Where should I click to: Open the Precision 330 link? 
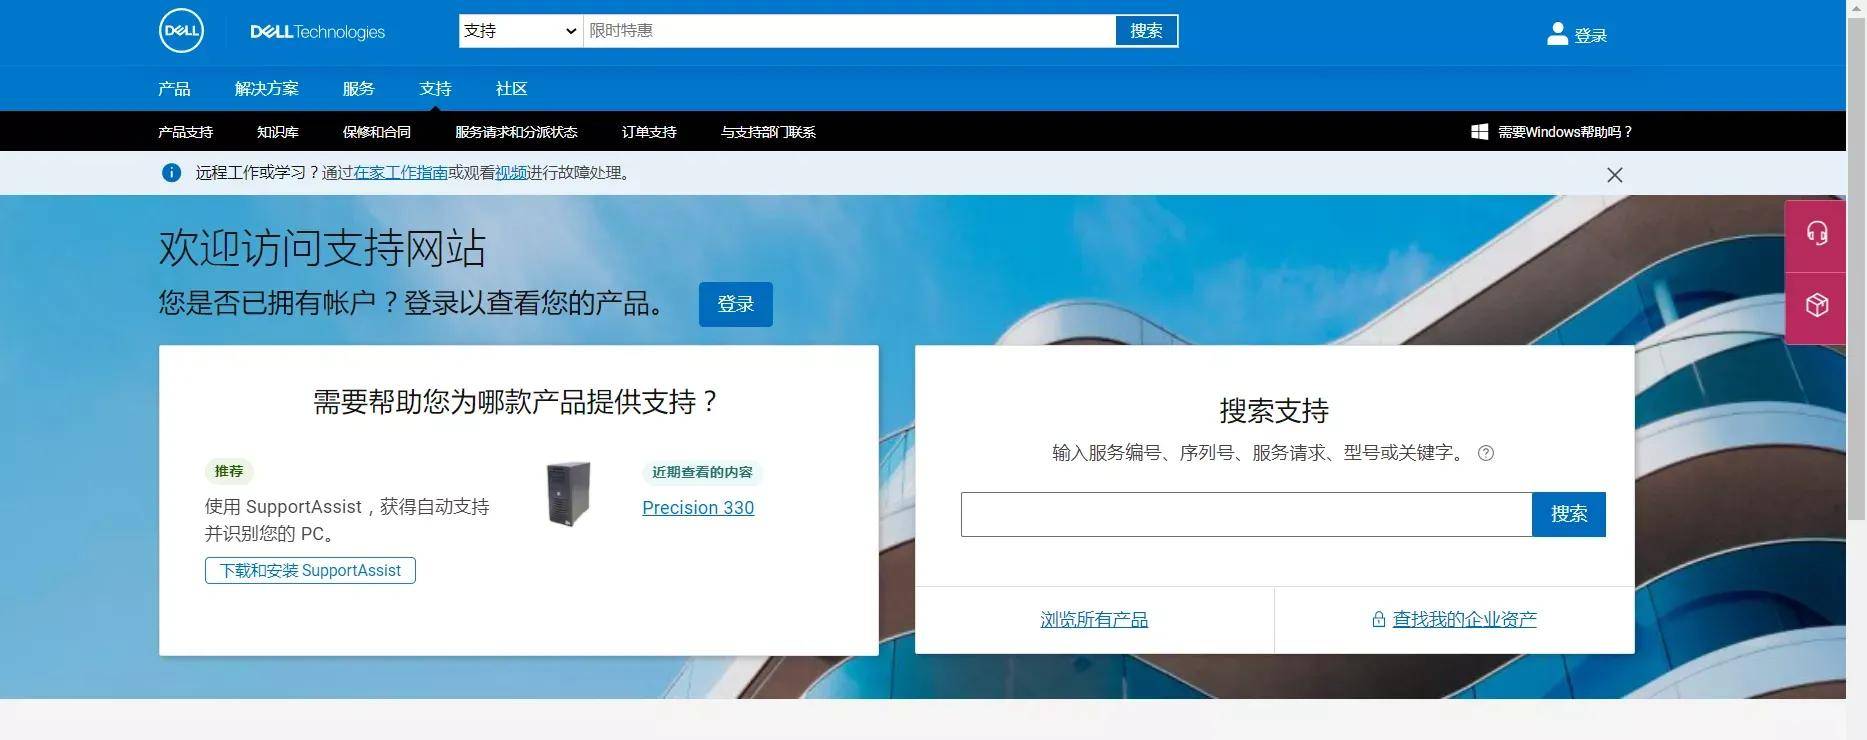tap(698, 508)
